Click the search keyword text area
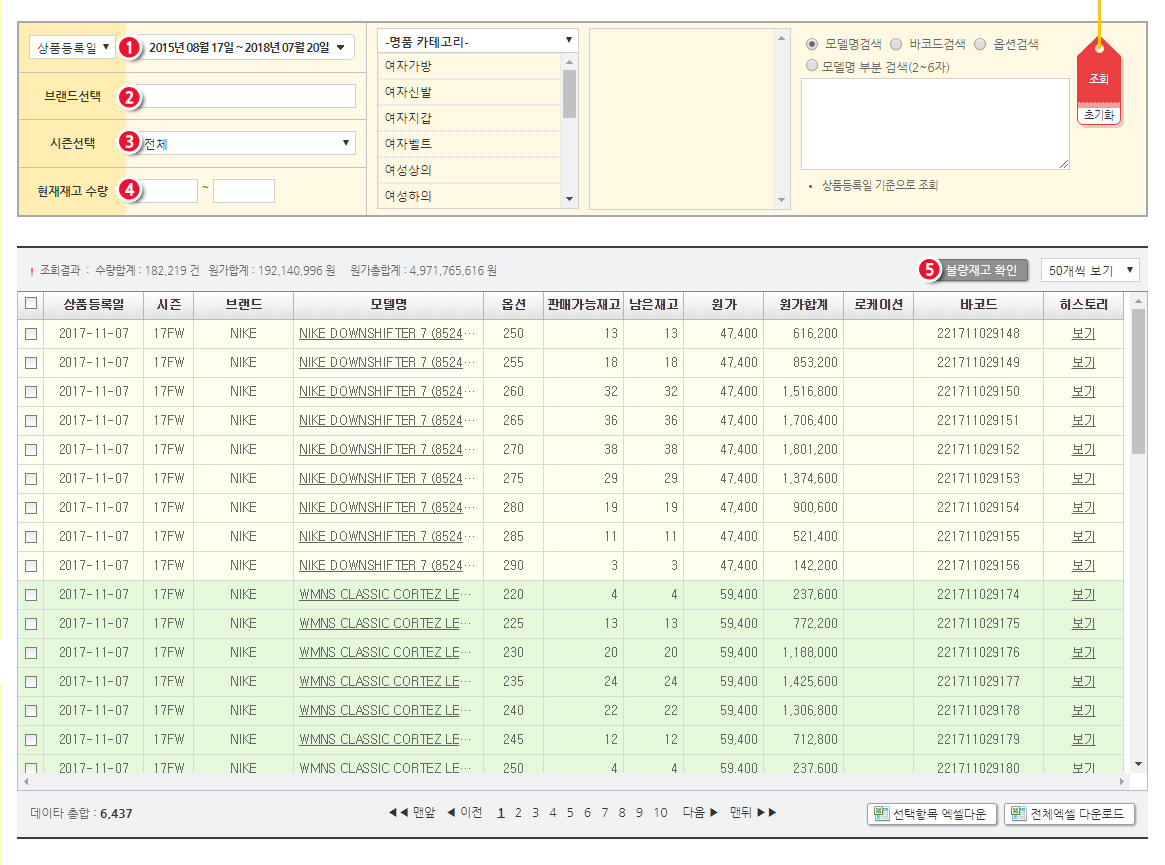 (935, 124)
